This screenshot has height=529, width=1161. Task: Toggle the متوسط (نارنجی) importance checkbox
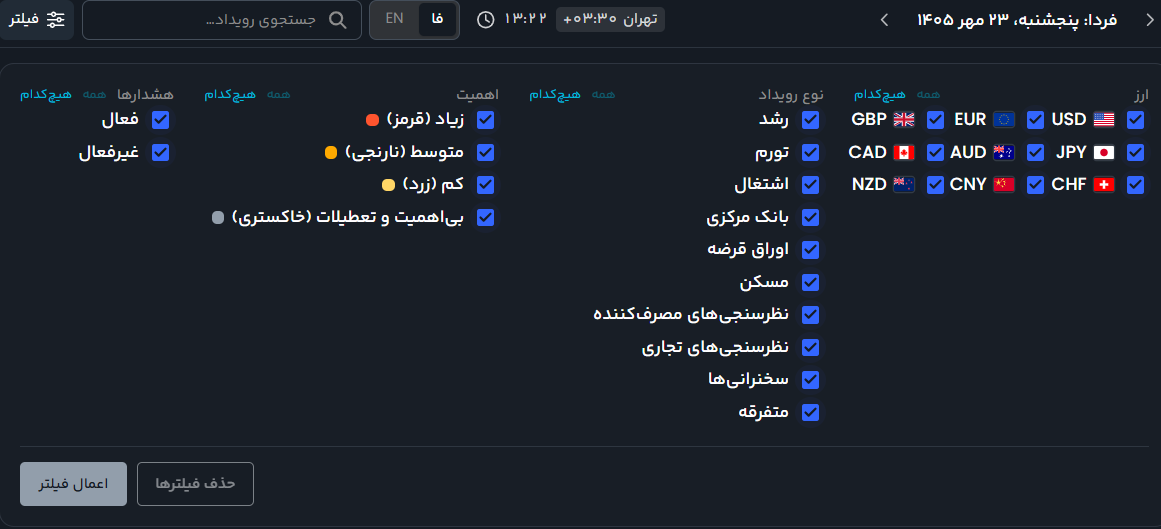point(486,152)
